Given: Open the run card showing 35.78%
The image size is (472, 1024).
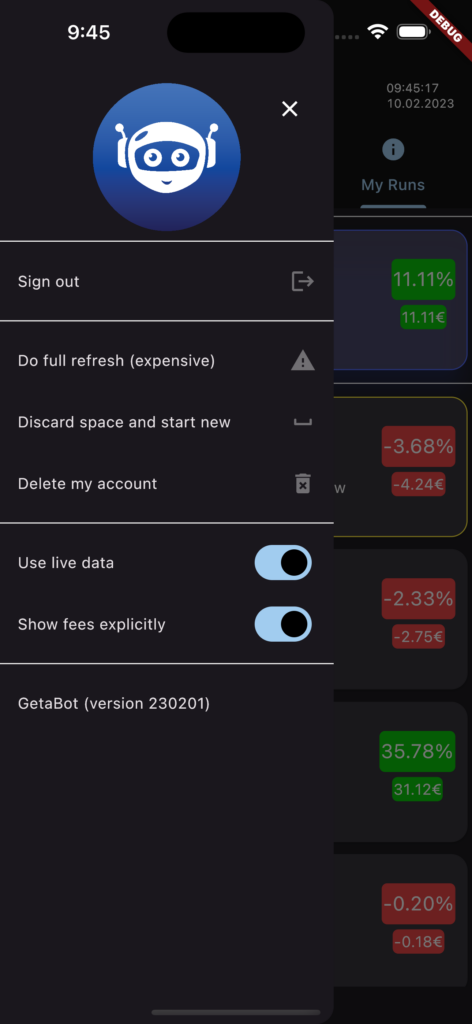Looking at the screenshot, I should click(400, 772).
